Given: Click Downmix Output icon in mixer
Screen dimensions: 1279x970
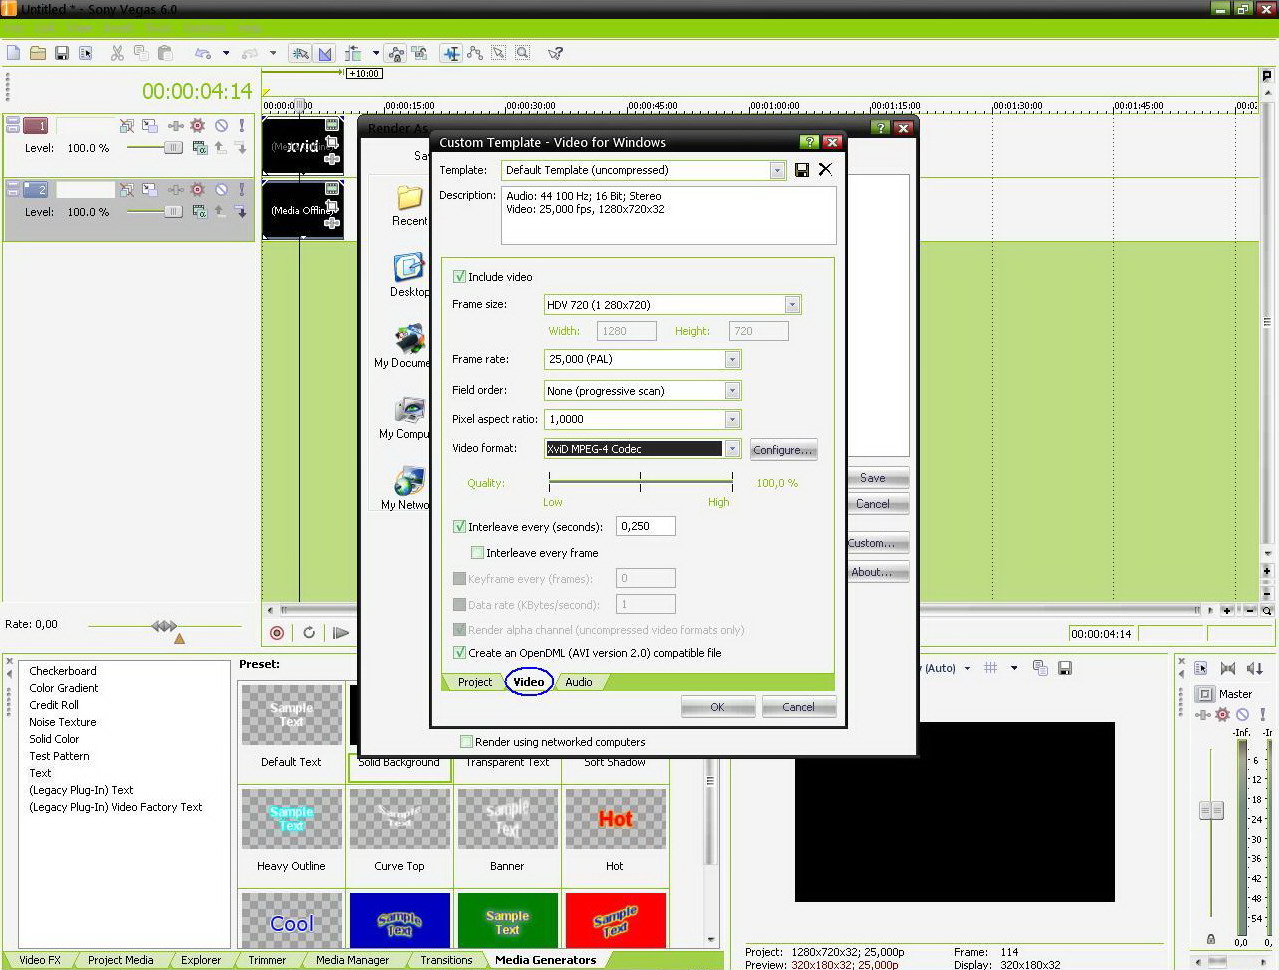Looking at the screenshot, I should 1229,668.
